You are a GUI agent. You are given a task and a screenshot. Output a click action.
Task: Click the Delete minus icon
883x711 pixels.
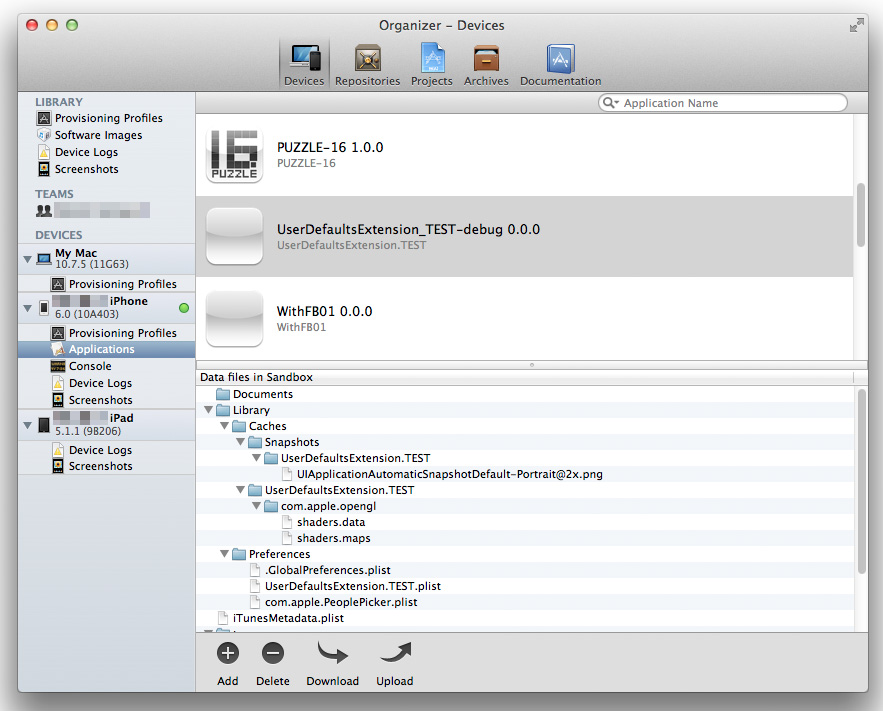tap(273, 653)
